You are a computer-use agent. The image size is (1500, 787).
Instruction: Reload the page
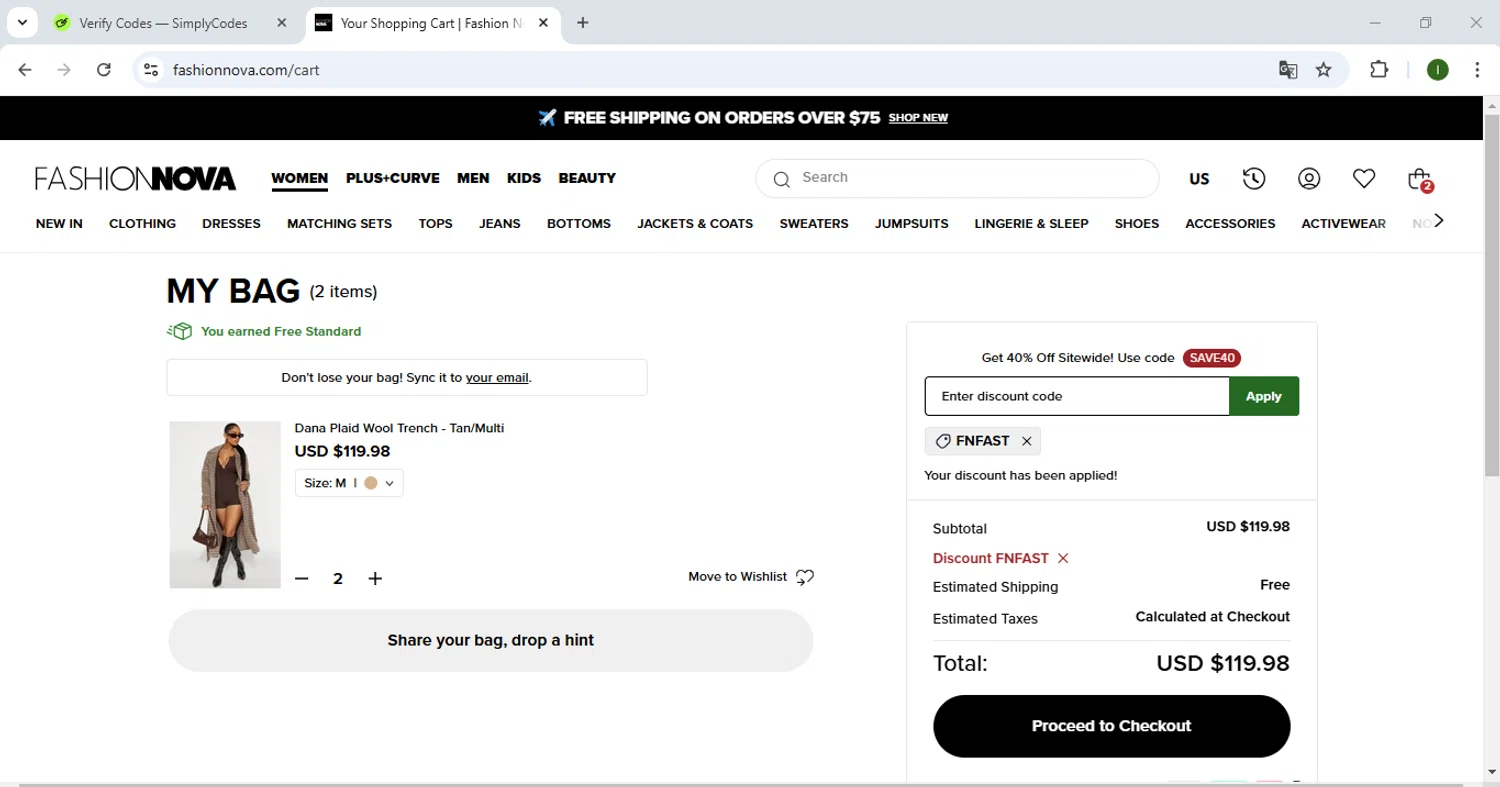104,70
